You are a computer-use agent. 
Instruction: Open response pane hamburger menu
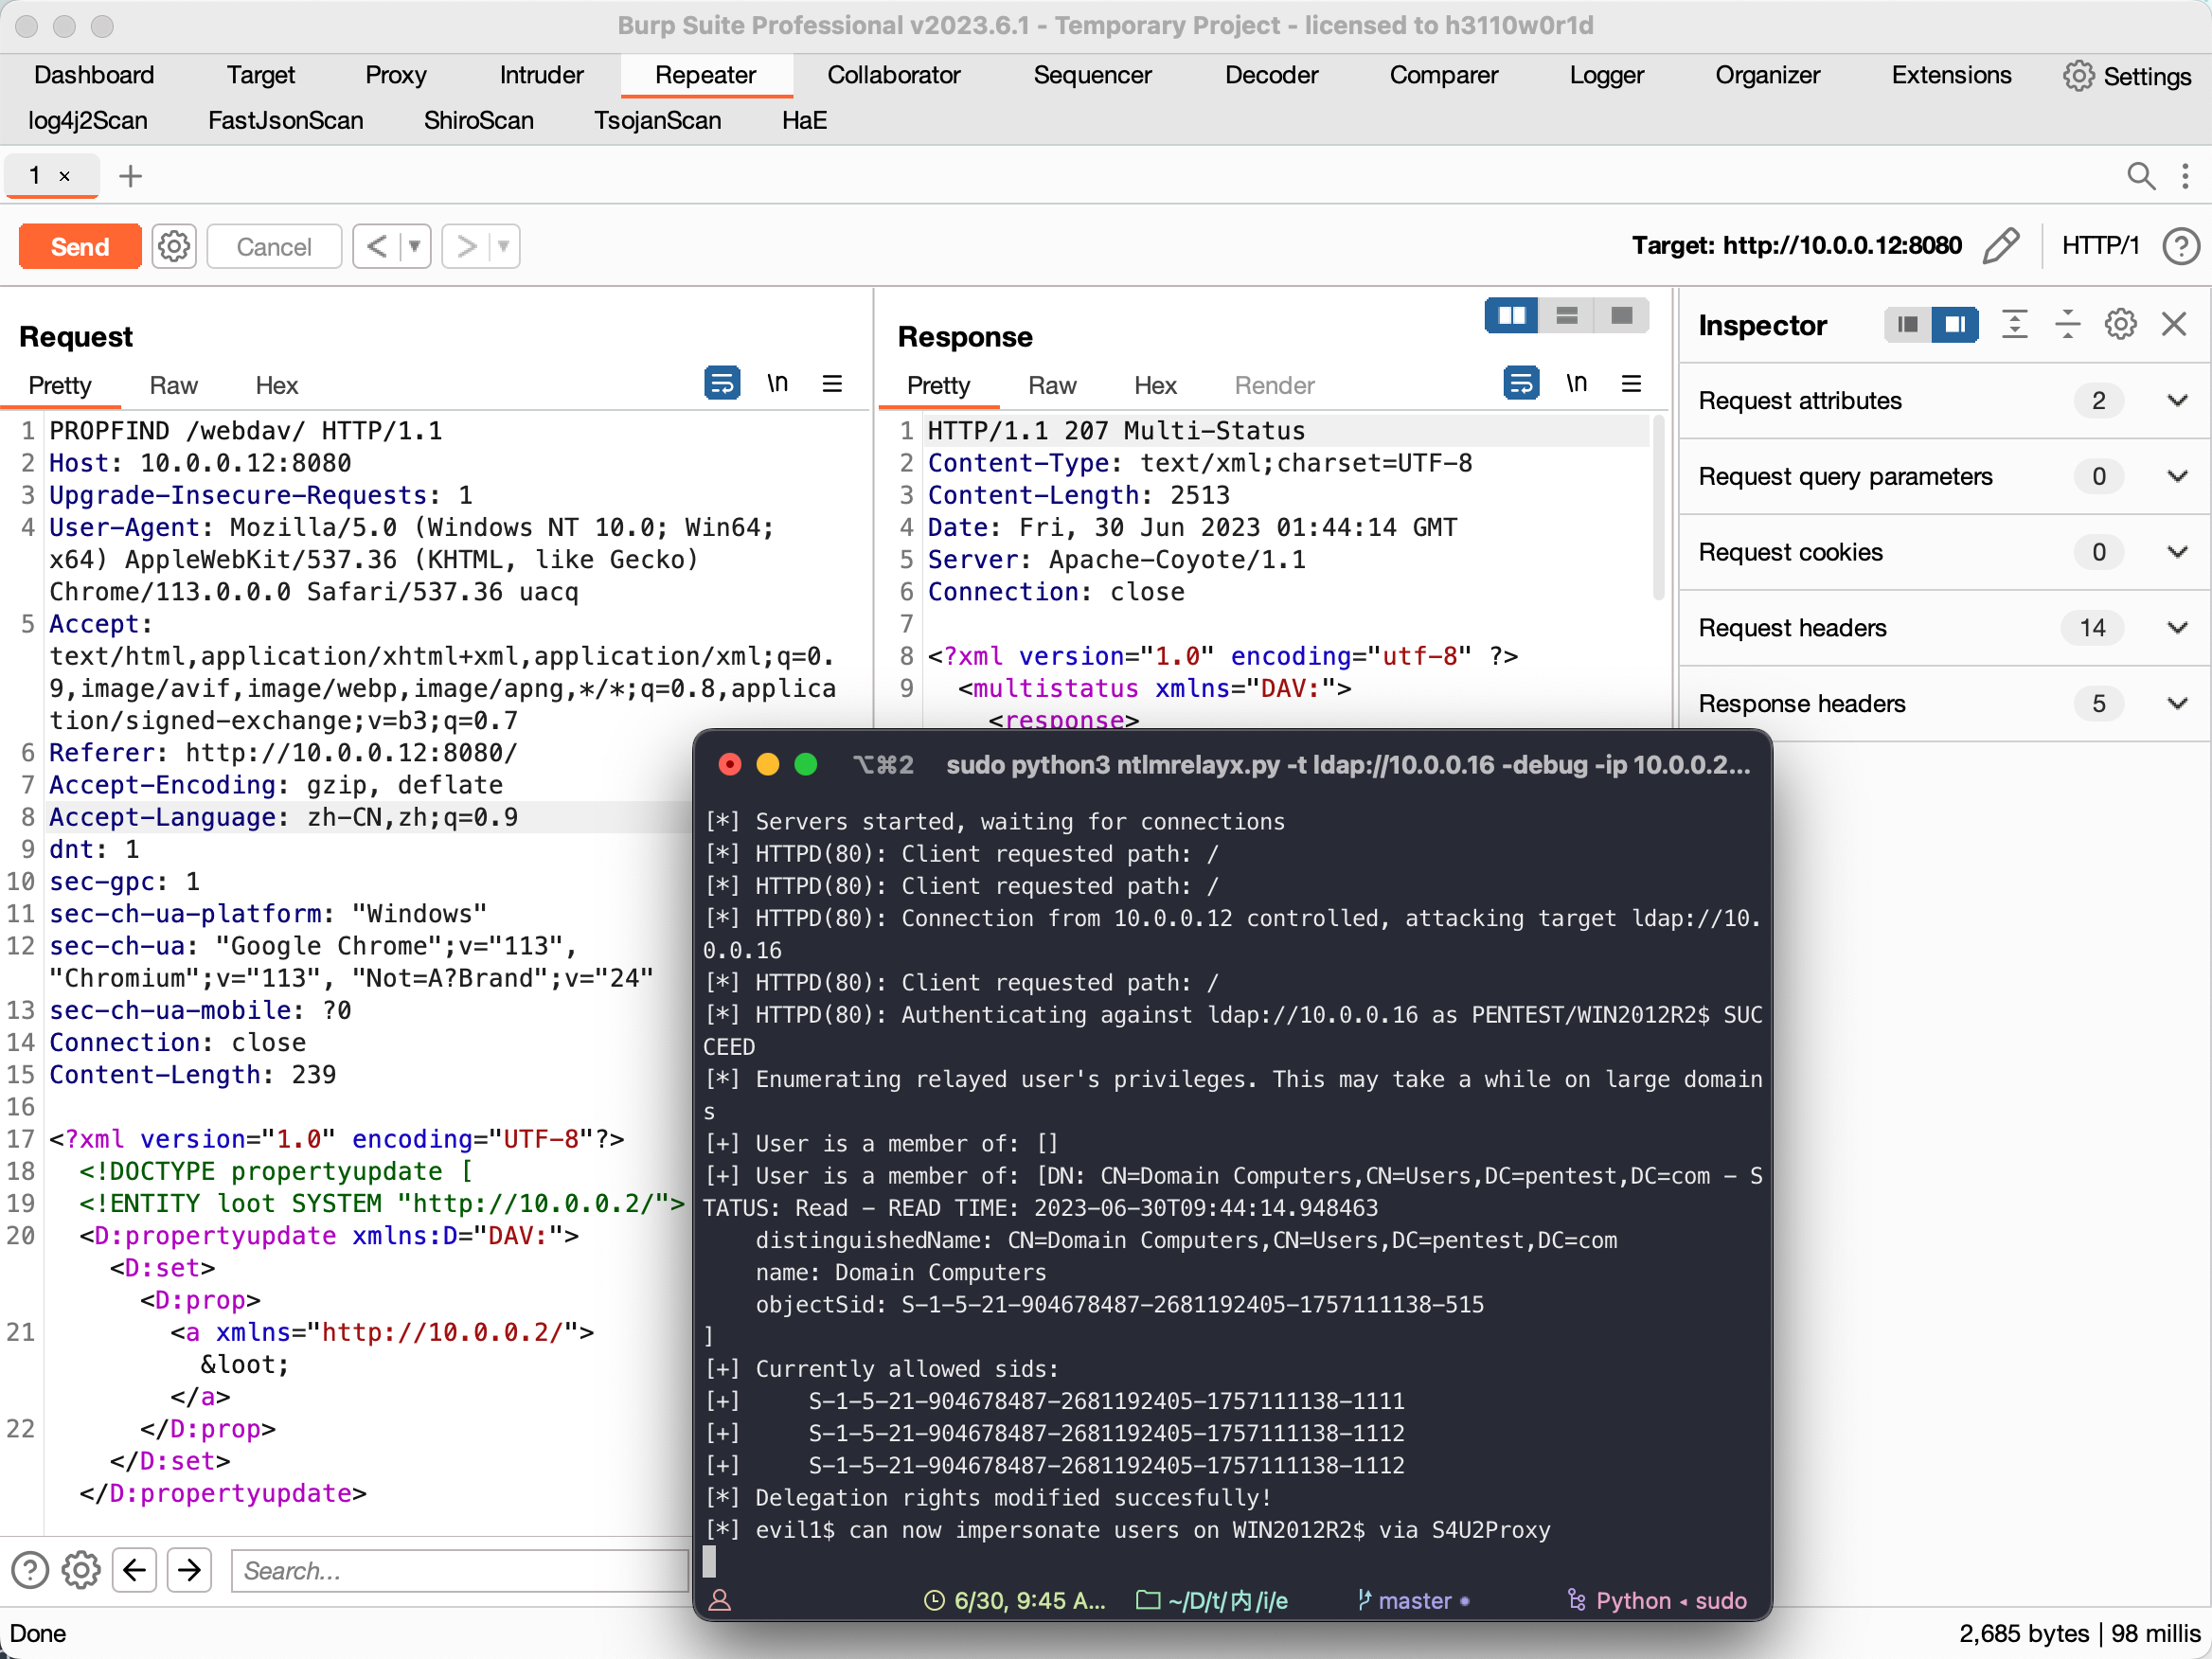(x=1631, y=383)
